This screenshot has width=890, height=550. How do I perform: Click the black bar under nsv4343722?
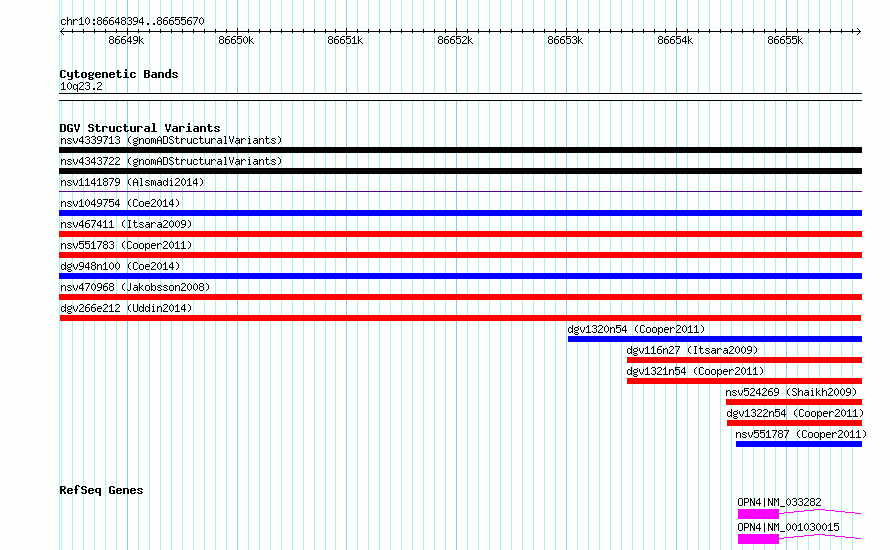[460, 171]
